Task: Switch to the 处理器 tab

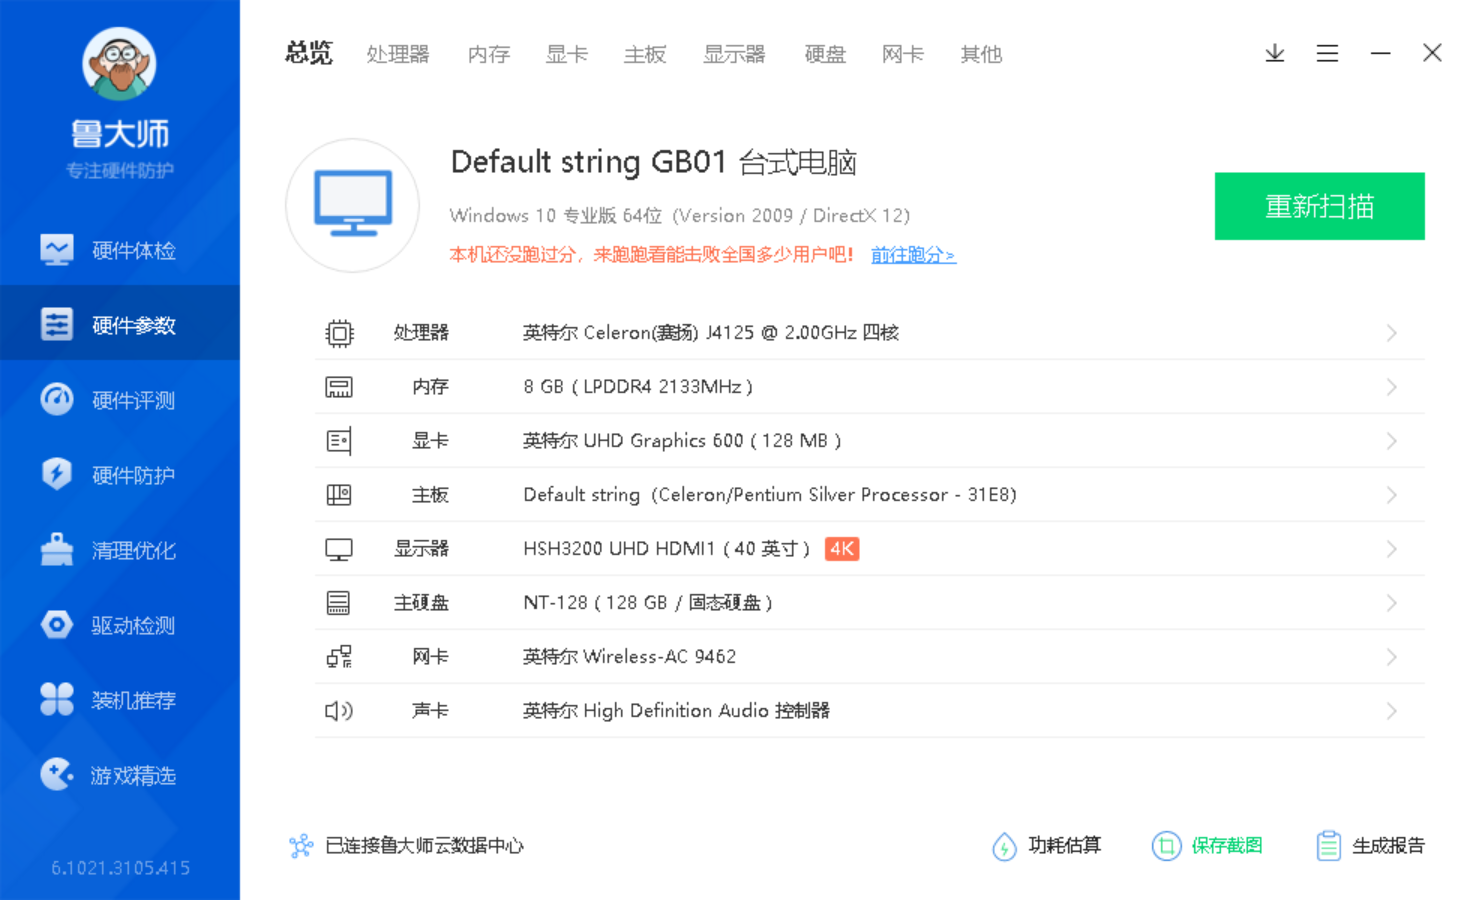Action: 397,54
